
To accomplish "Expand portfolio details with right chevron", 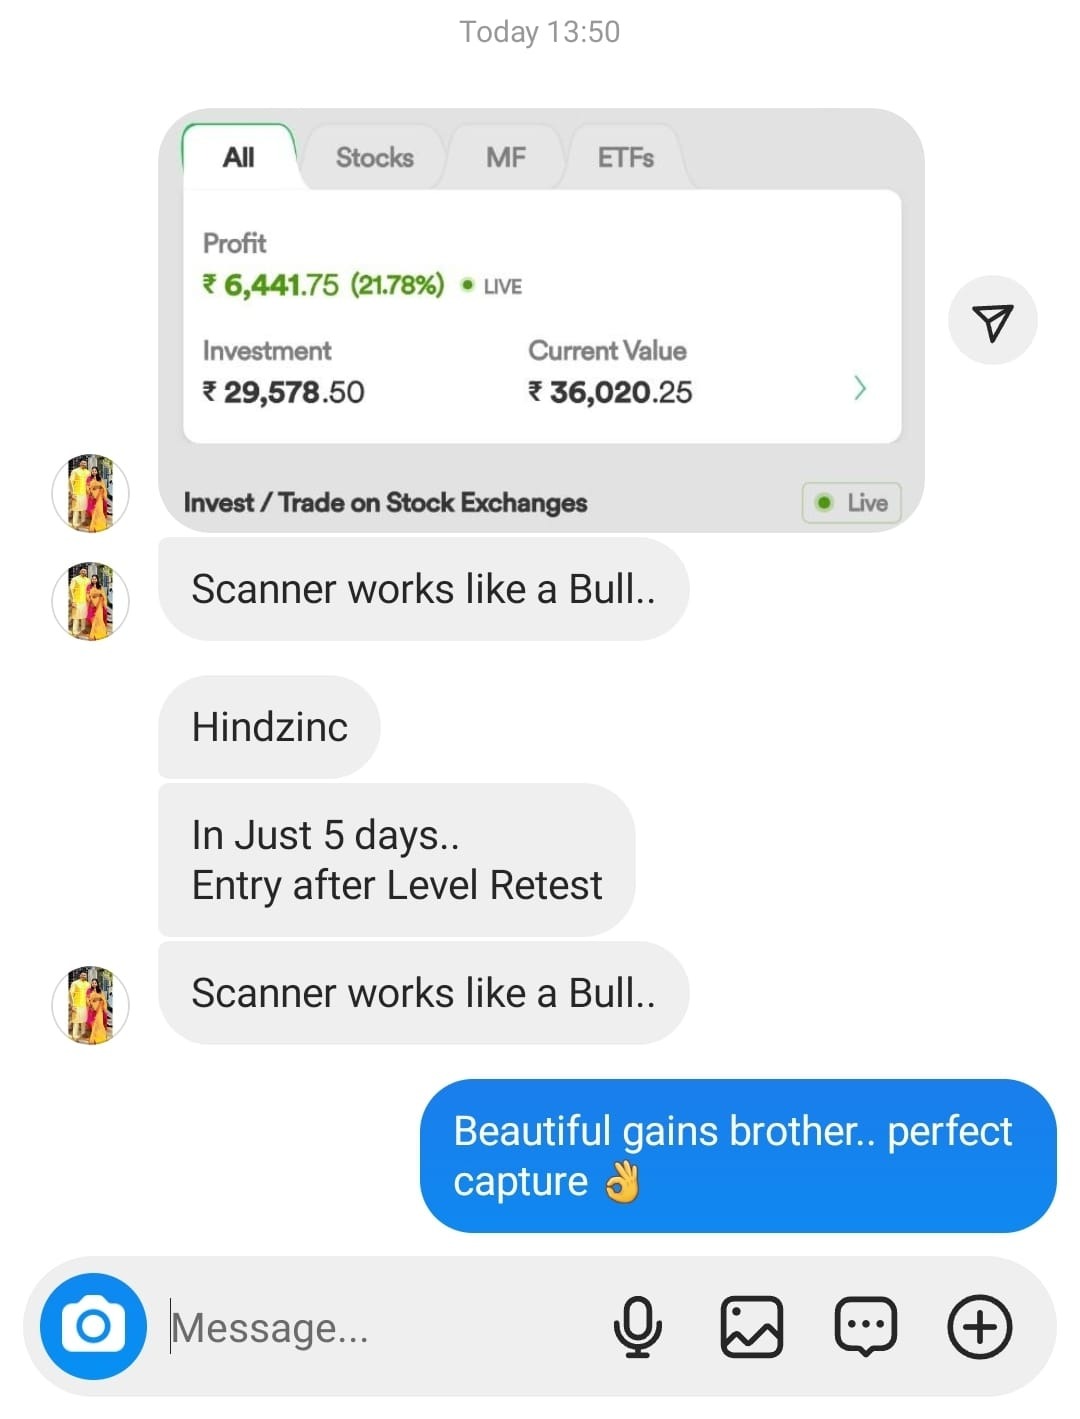I will pyautogui.click(x=860, y=388).
